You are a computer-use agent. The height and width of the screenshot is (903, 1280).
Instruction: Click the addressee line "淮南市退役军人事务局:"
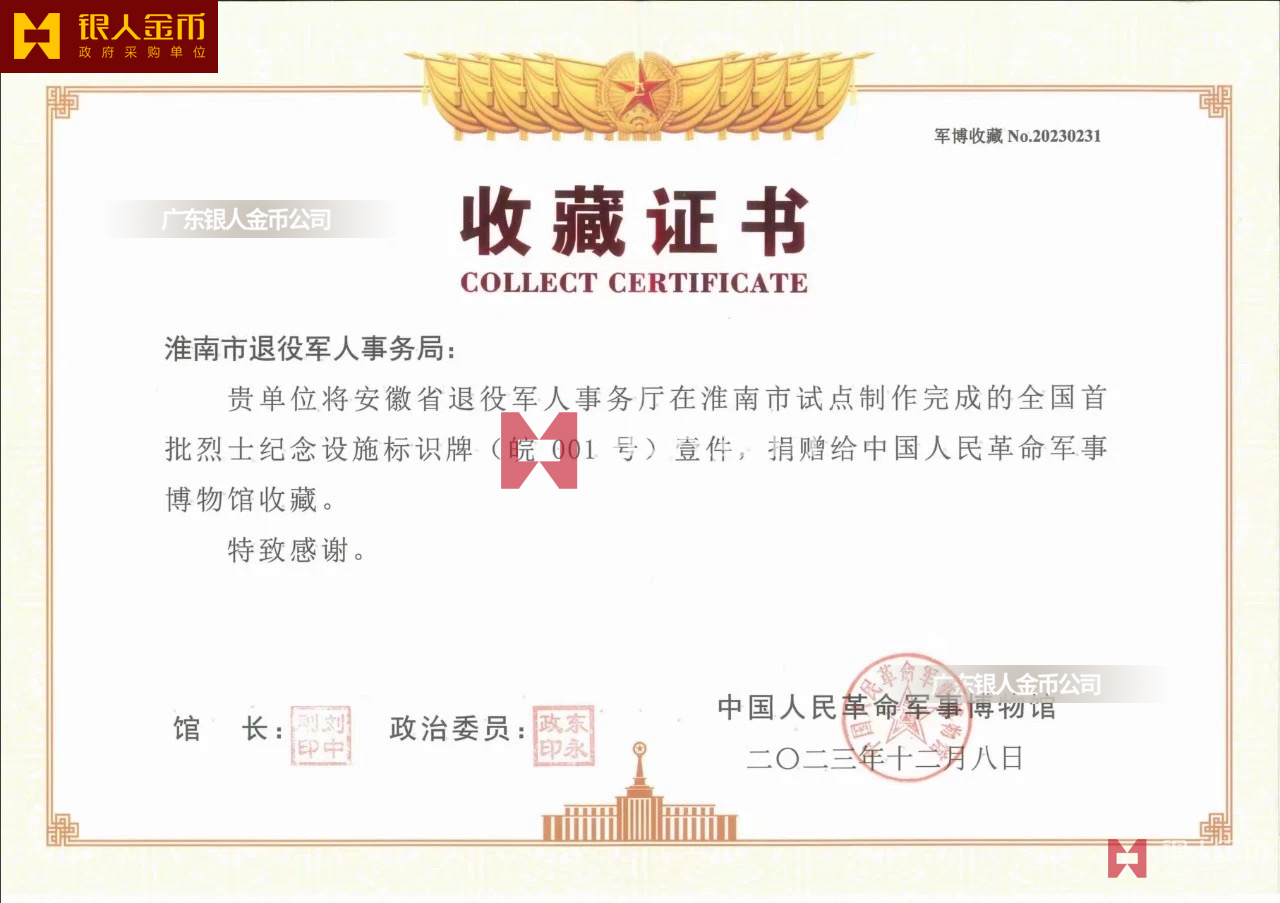pos(309,350)
